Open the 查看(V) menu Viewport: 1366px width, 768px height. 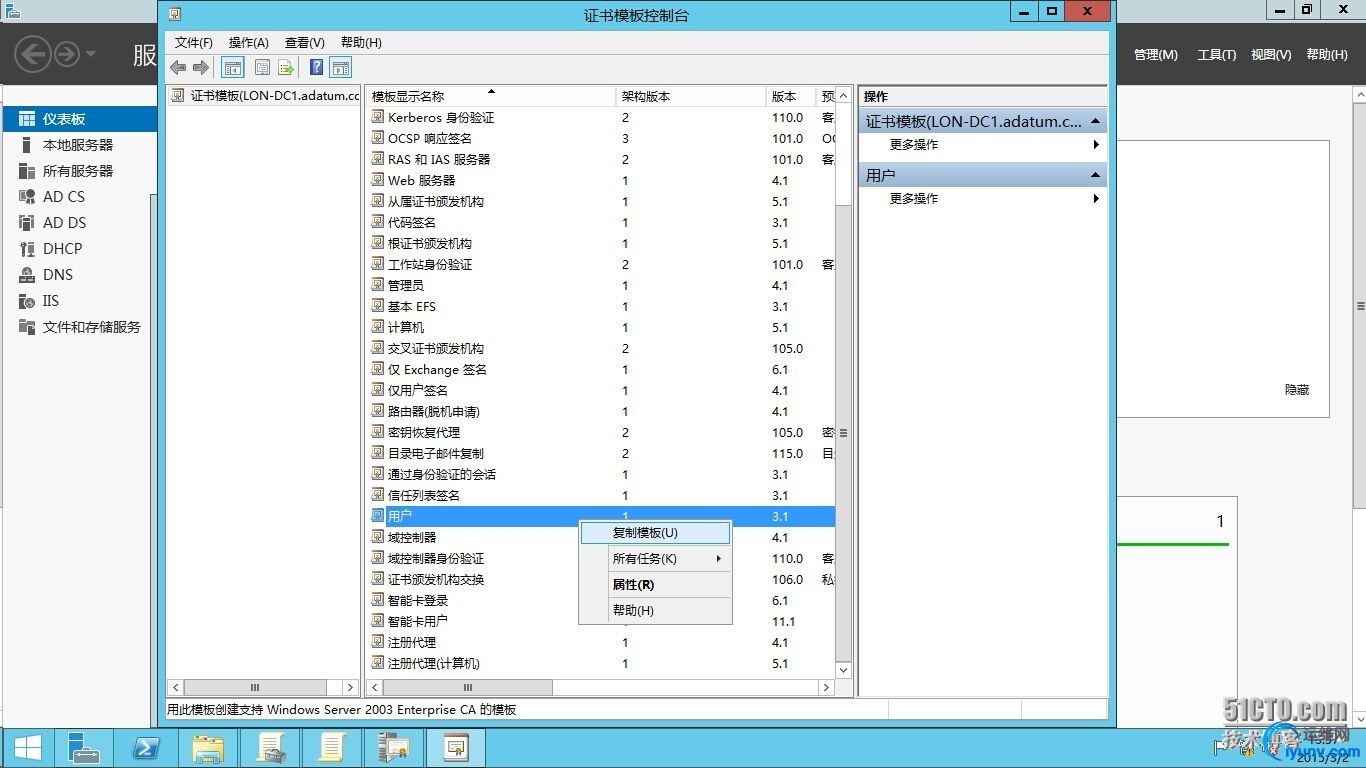[x=305, y=43]
